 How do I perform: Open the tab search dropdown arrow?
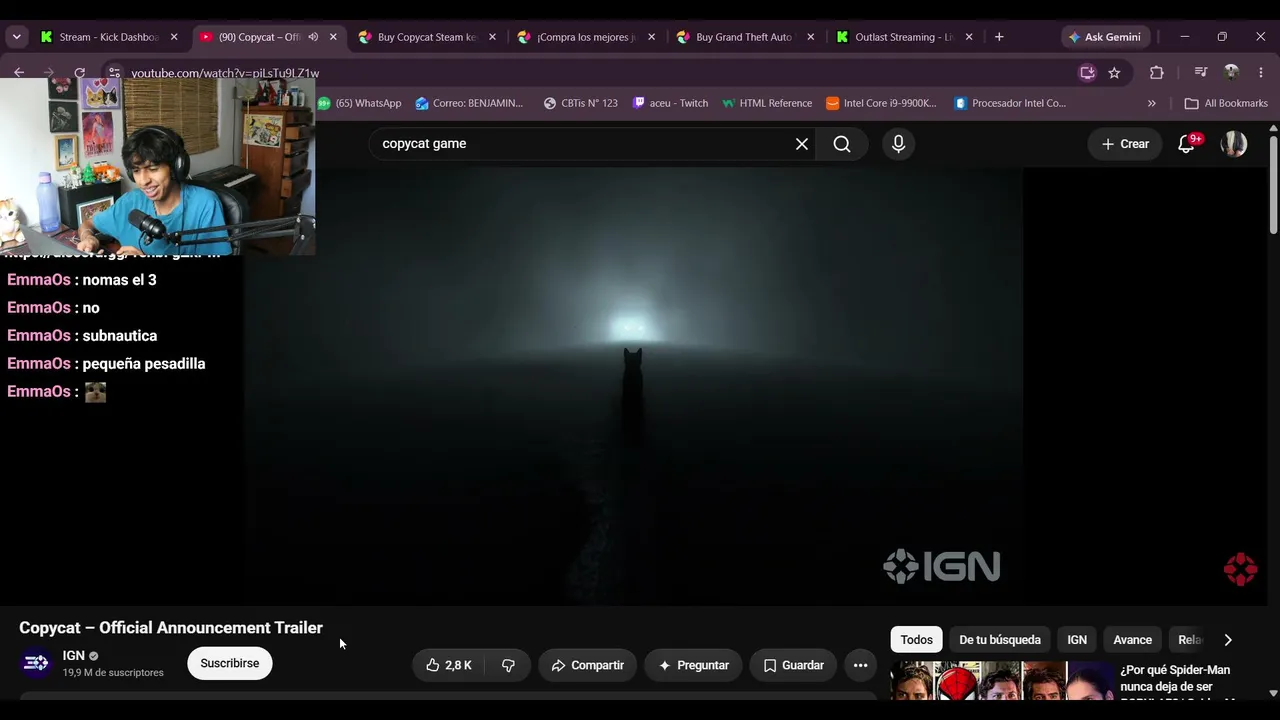[x=16, y=37]
